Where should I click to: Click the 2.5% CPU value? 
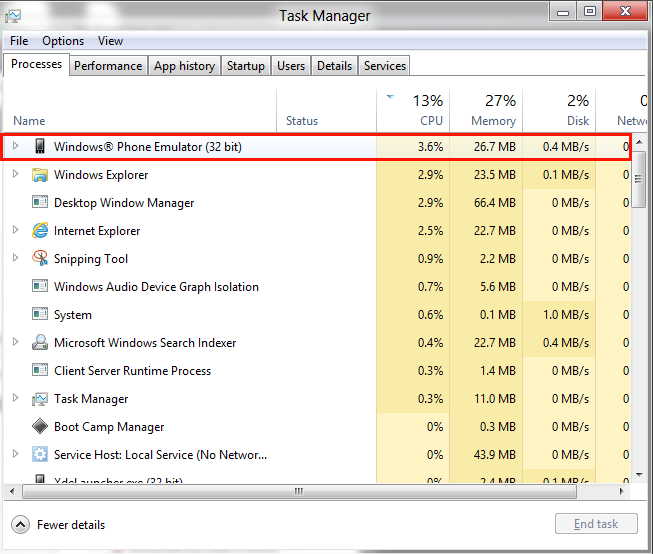431,231
